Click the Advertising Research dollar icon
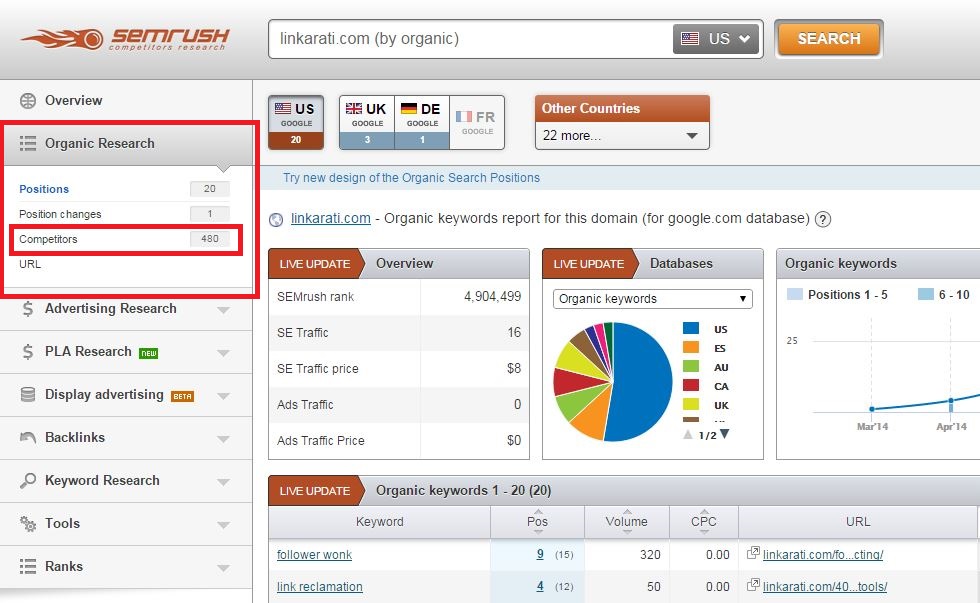The image size is (980, 603). pos(28,309)
